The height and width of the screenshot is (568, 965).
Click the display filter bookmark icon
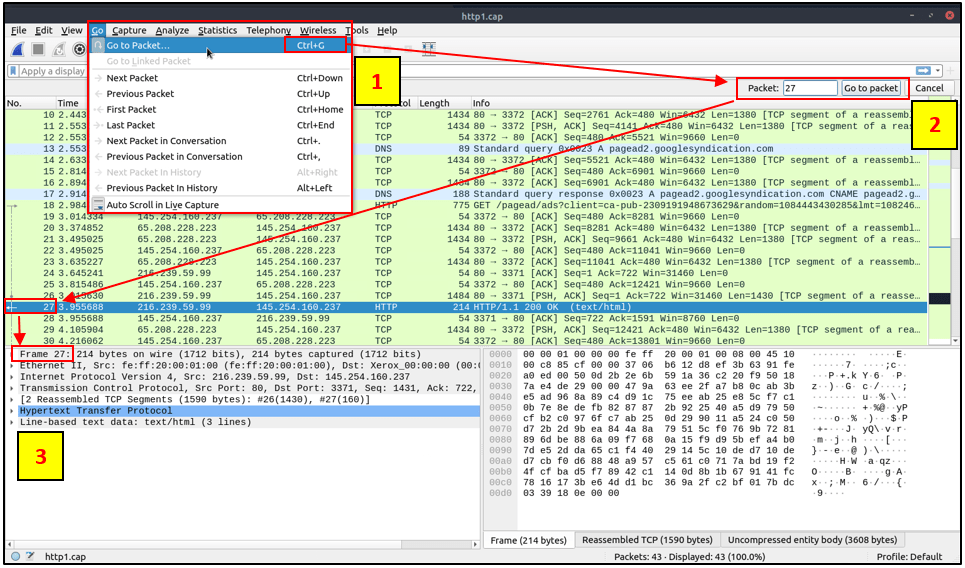(x=14, y=71)
